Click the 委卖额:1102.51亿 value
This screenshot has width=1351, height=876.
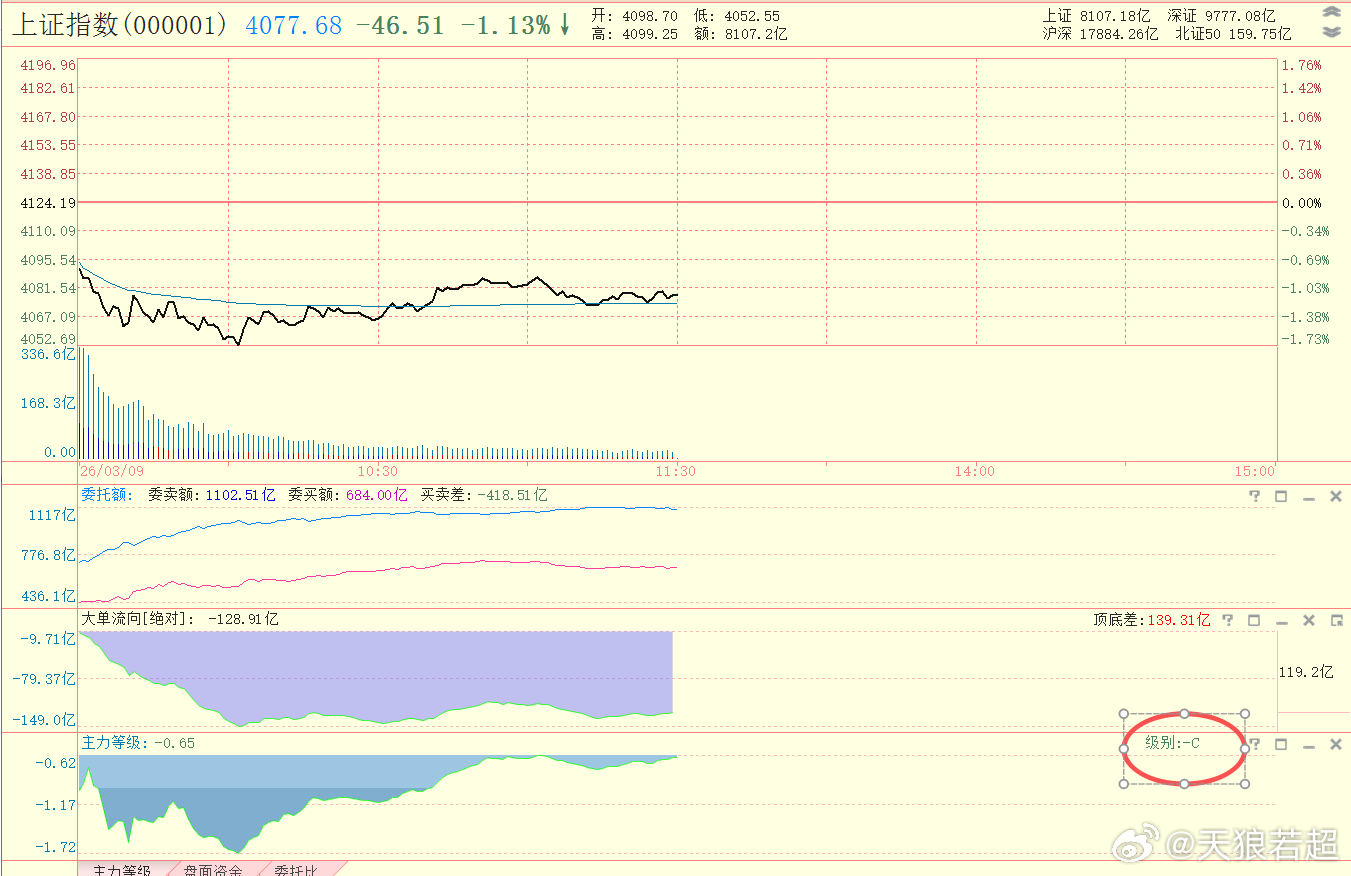tap(211, 495)
